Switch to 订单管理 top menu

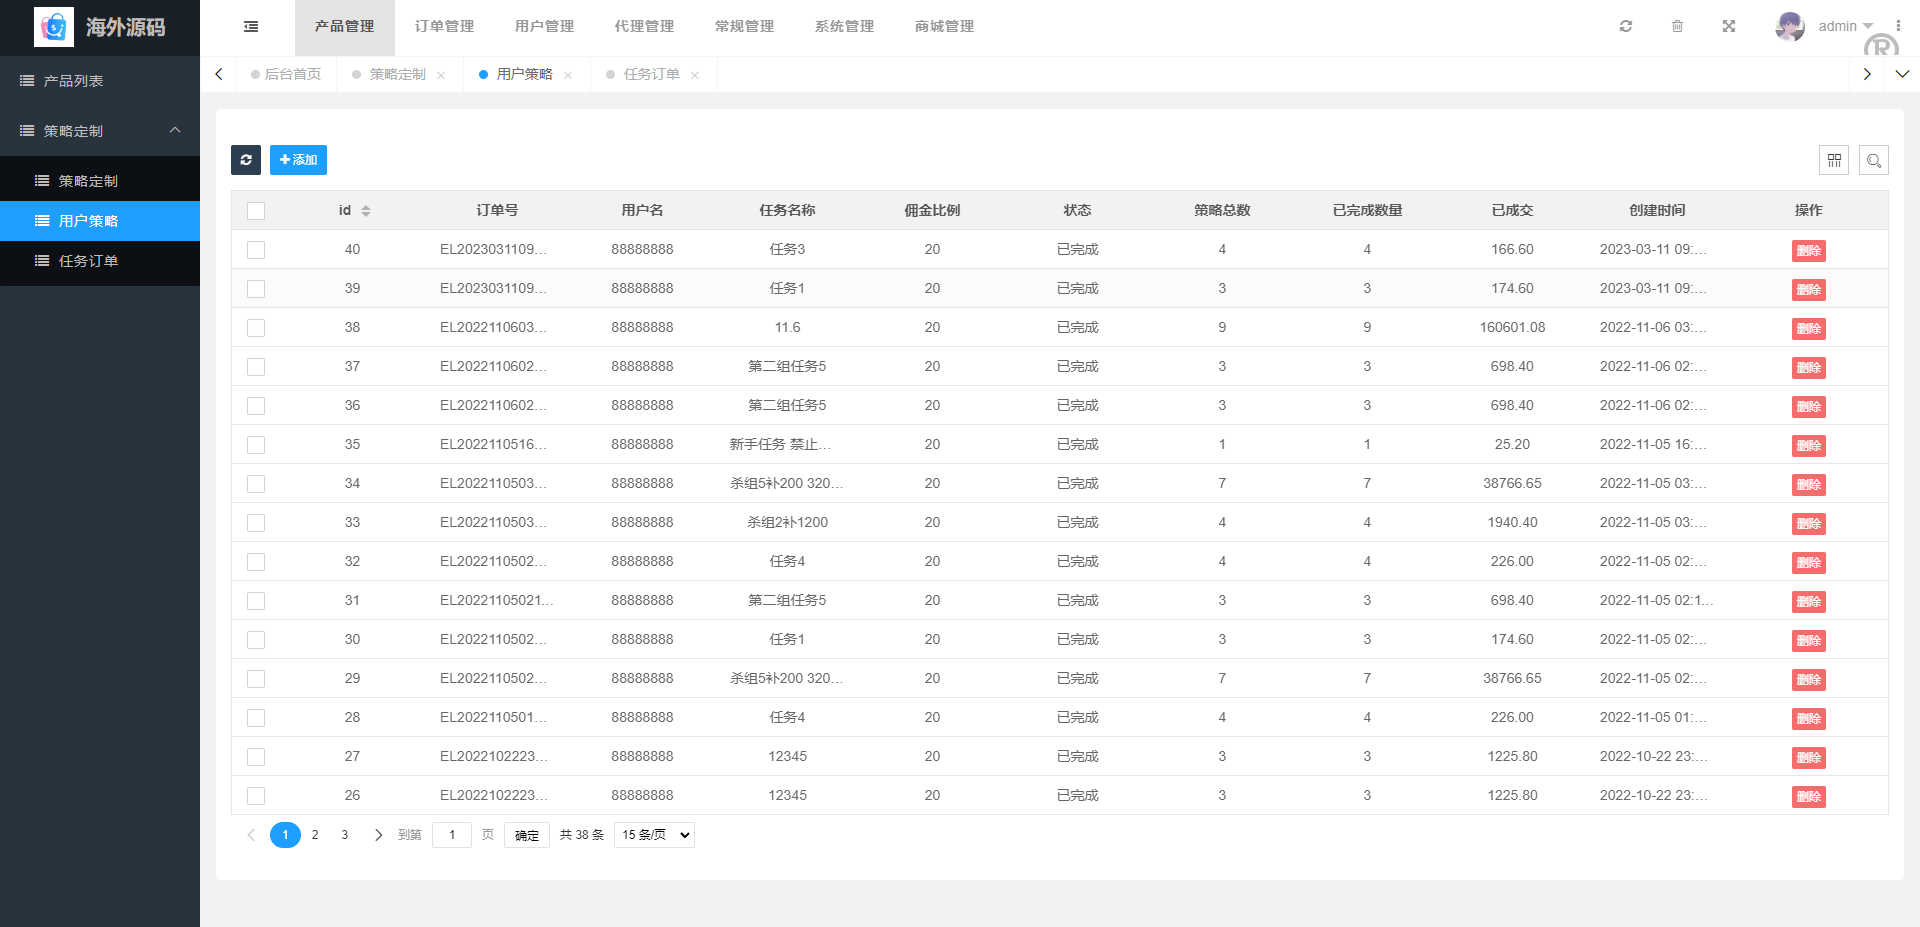(444, 27)
